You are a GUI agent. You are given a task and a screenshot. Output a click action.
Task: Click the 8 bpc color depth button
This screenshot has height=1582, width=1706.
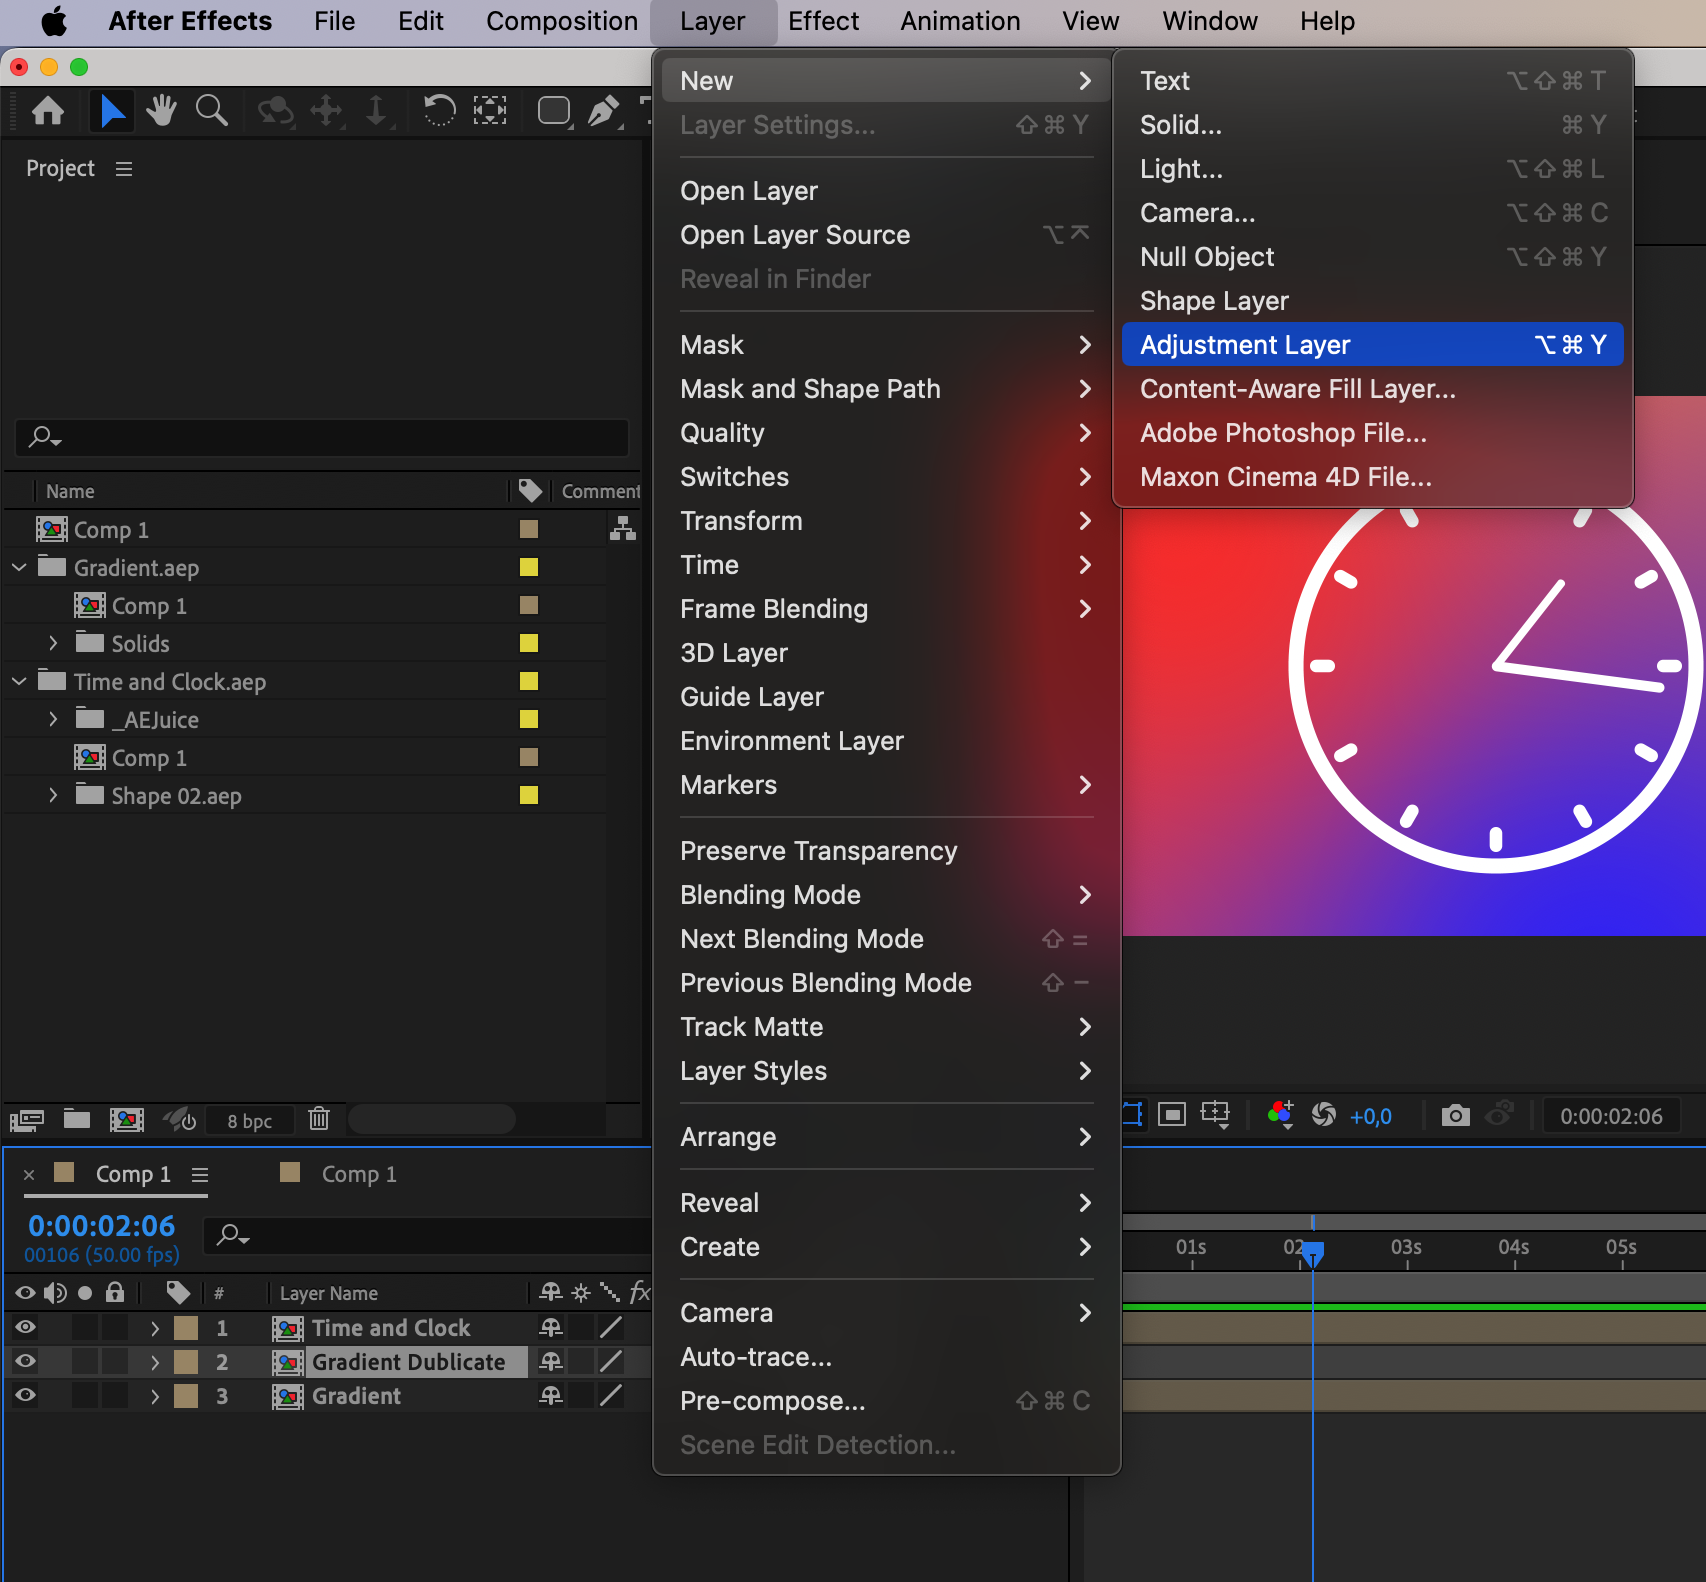(249, 1121)
